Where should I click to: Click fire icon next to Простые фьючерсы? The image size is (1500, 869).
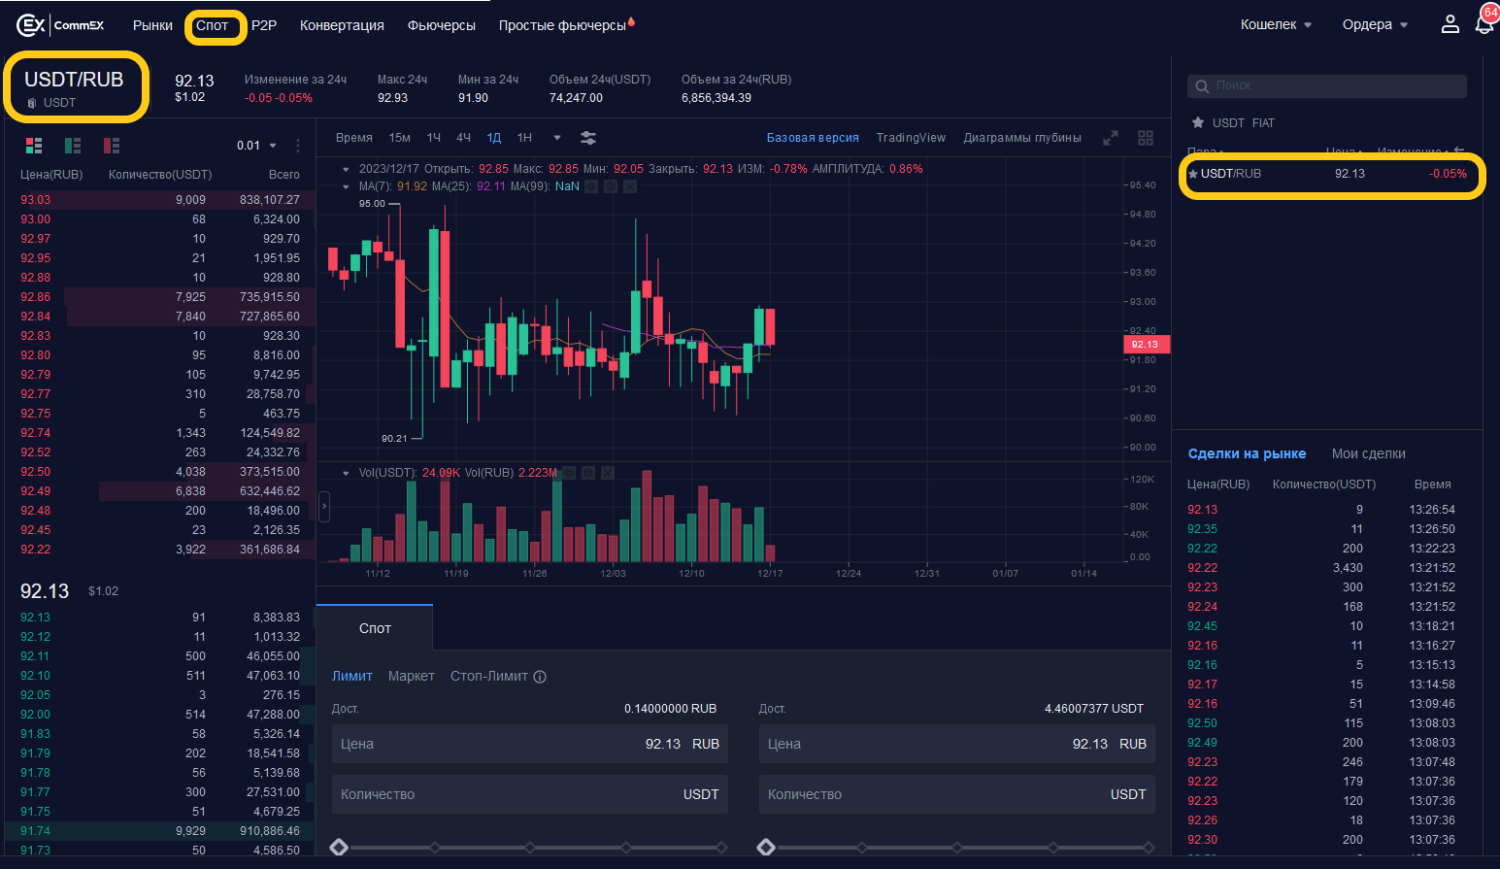[631, 21]
